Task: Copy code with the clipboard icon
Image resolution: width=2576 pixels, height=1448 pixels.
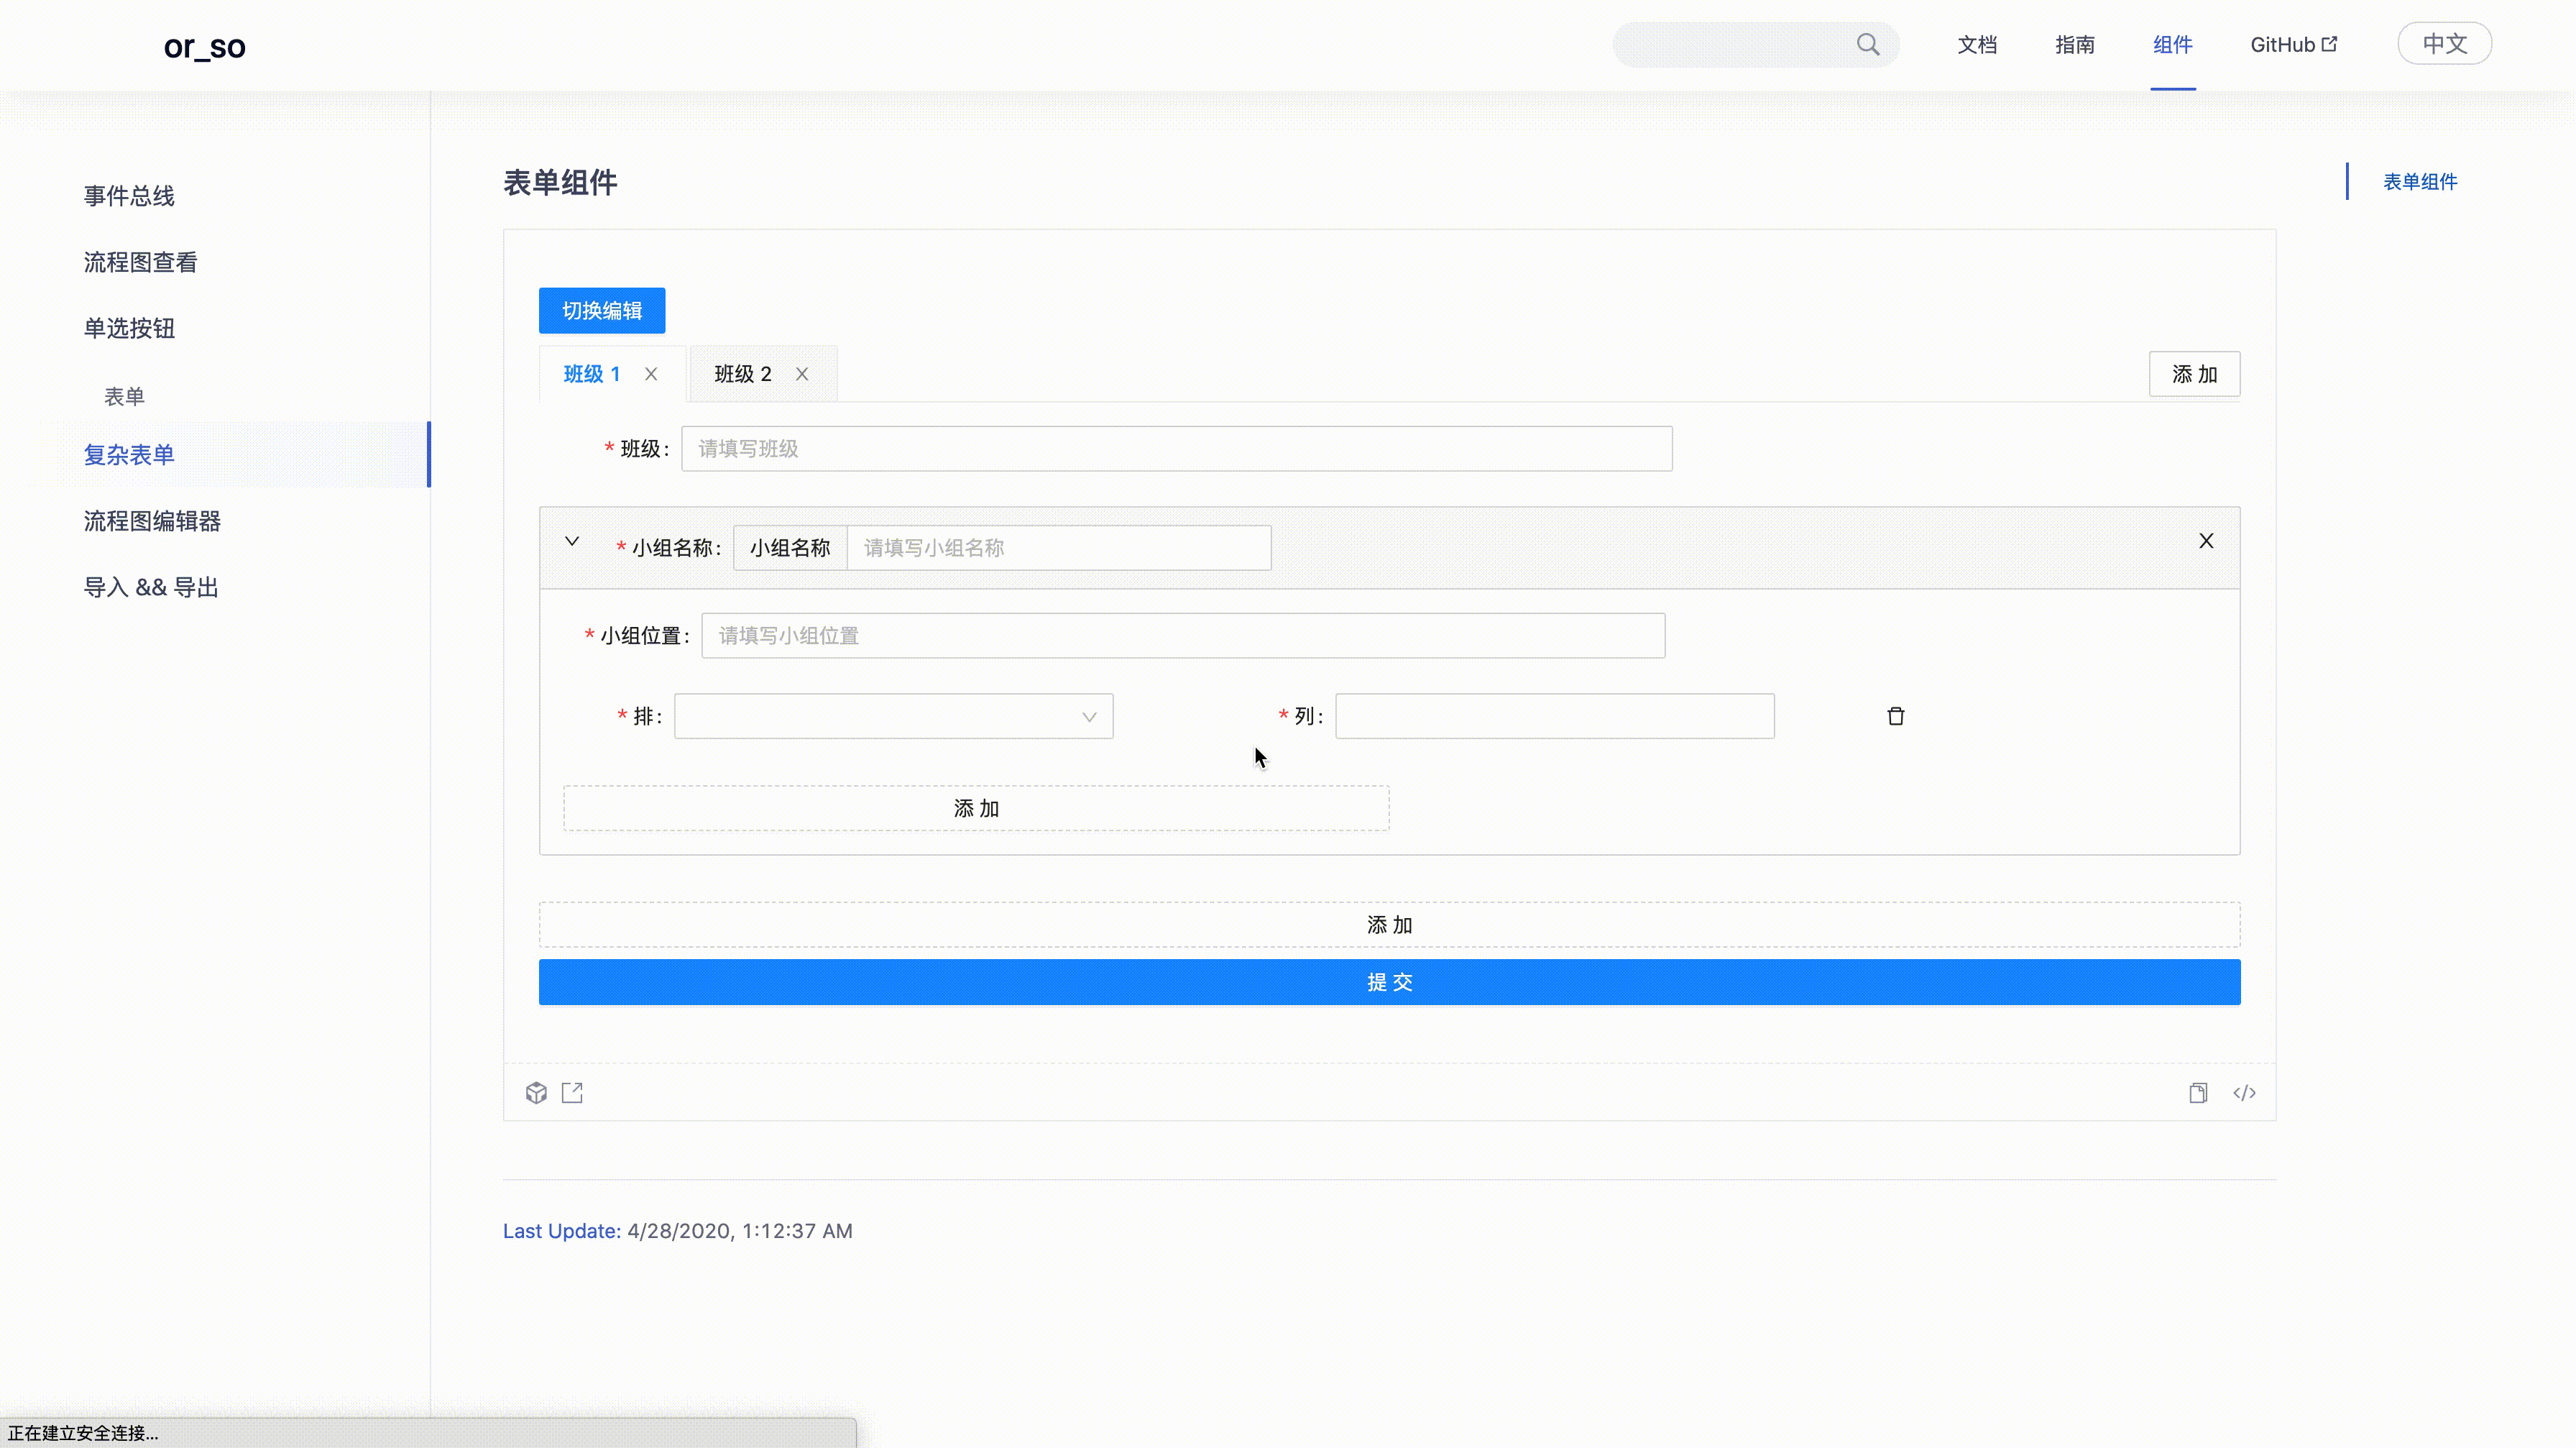Action: [2197, 1093]
